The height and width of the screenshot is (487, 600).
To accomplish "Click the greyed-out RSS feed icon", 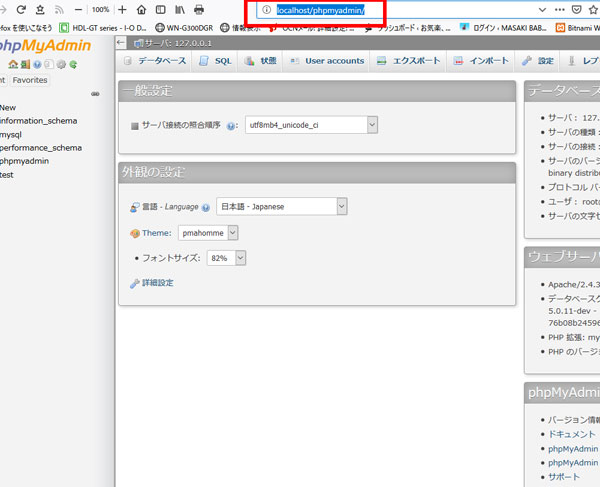I will click(x=59, y=10).
